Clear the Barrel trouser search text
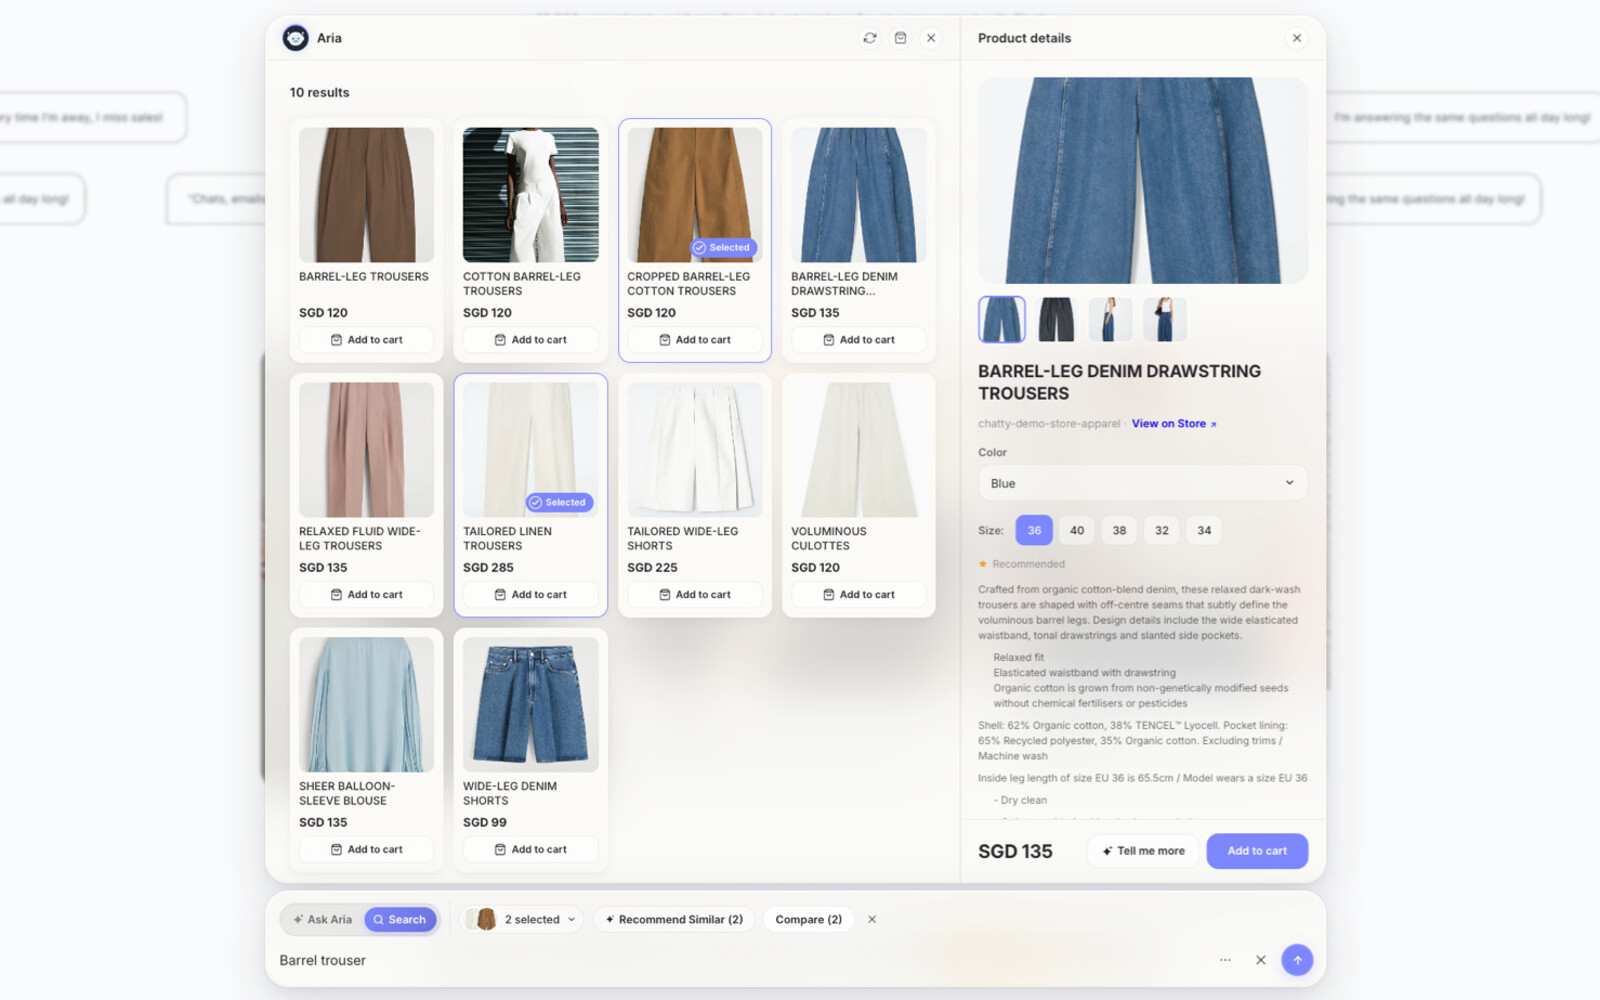The image size is (1600, 1000). click(1260, 960)
